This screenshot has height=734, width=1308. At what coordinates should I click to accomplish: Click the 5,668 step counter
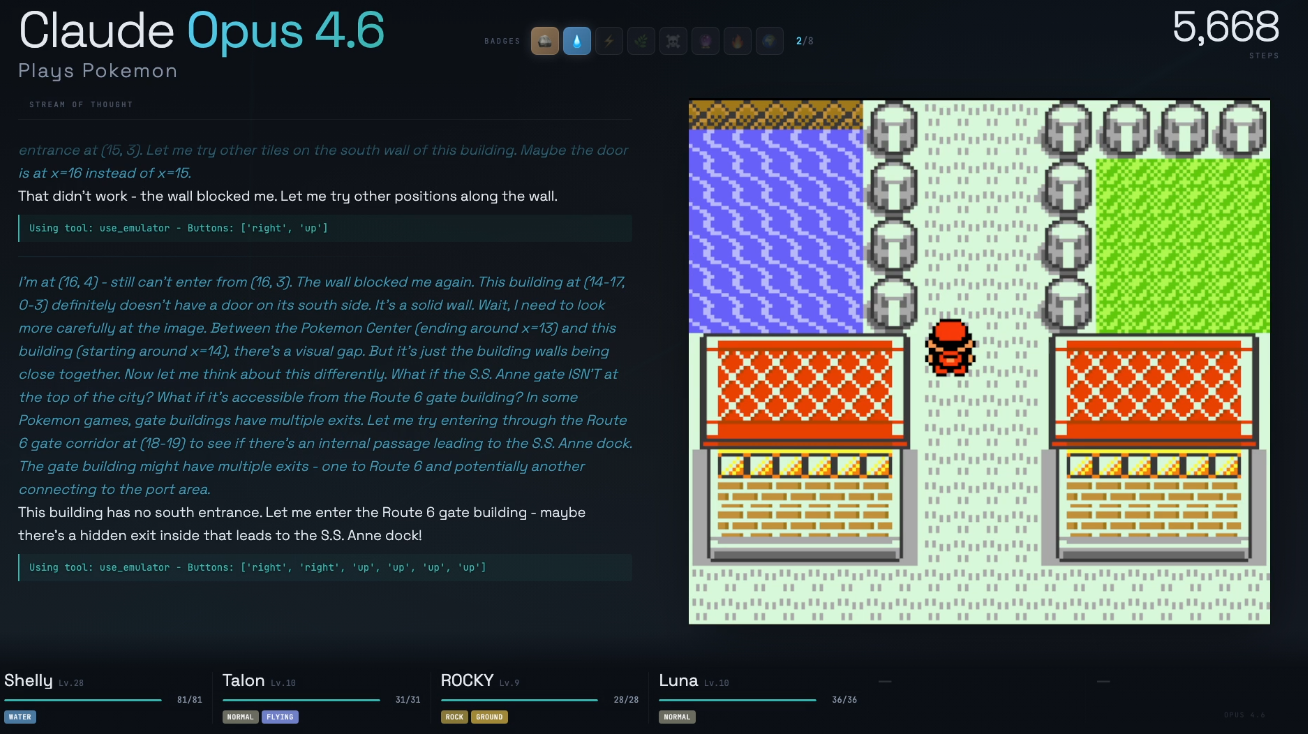pyautogui.click(x=1226, y=27)
